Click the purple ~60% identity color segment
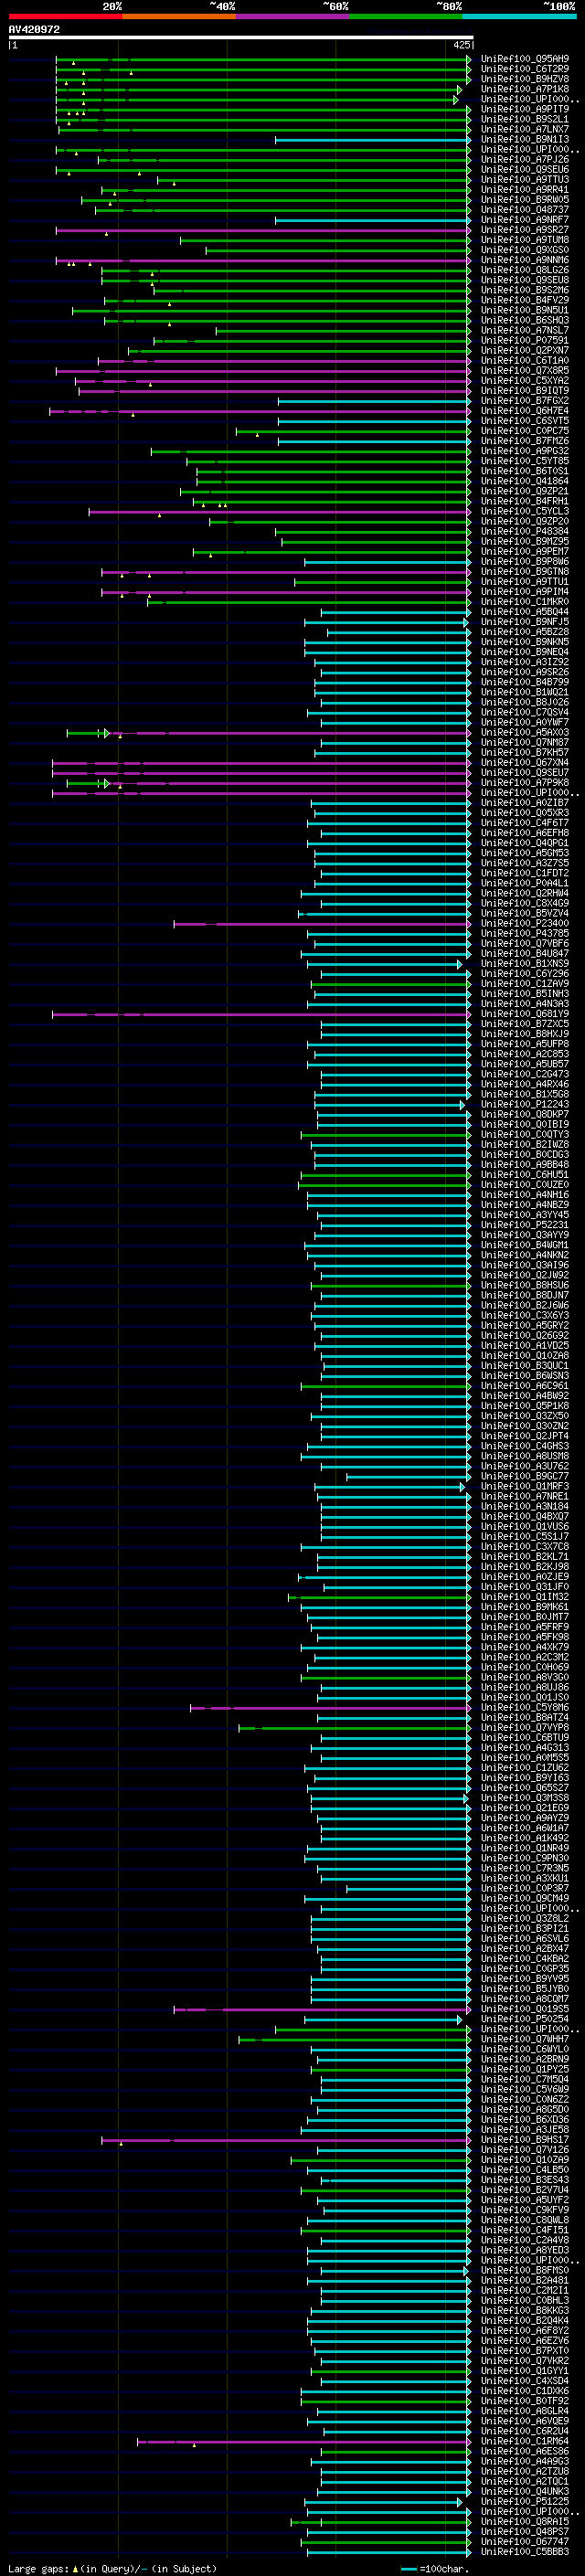 (x=292, y=16)
